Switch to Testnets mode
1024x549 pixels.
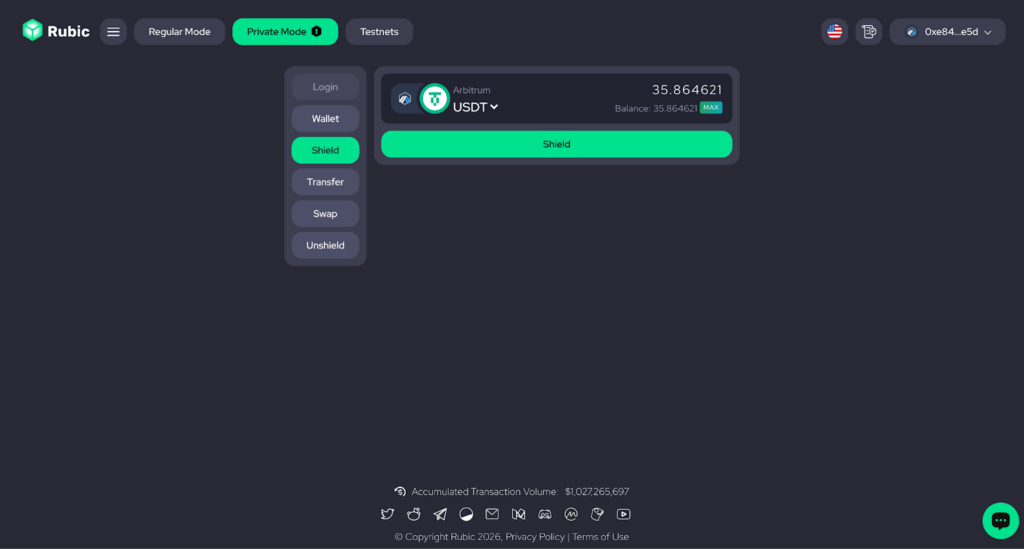tap(379, 32)
